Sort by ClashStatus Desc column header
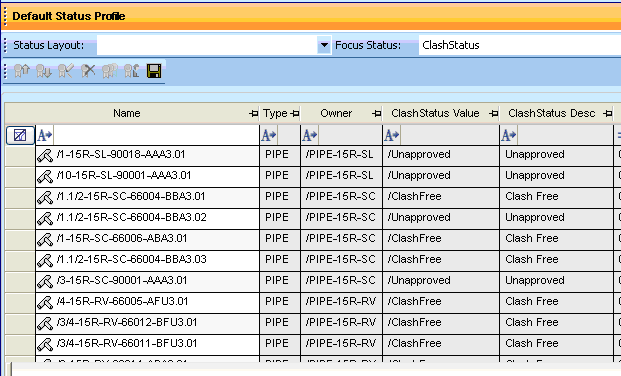Viewport: 621px width, 376px height. 552,113
